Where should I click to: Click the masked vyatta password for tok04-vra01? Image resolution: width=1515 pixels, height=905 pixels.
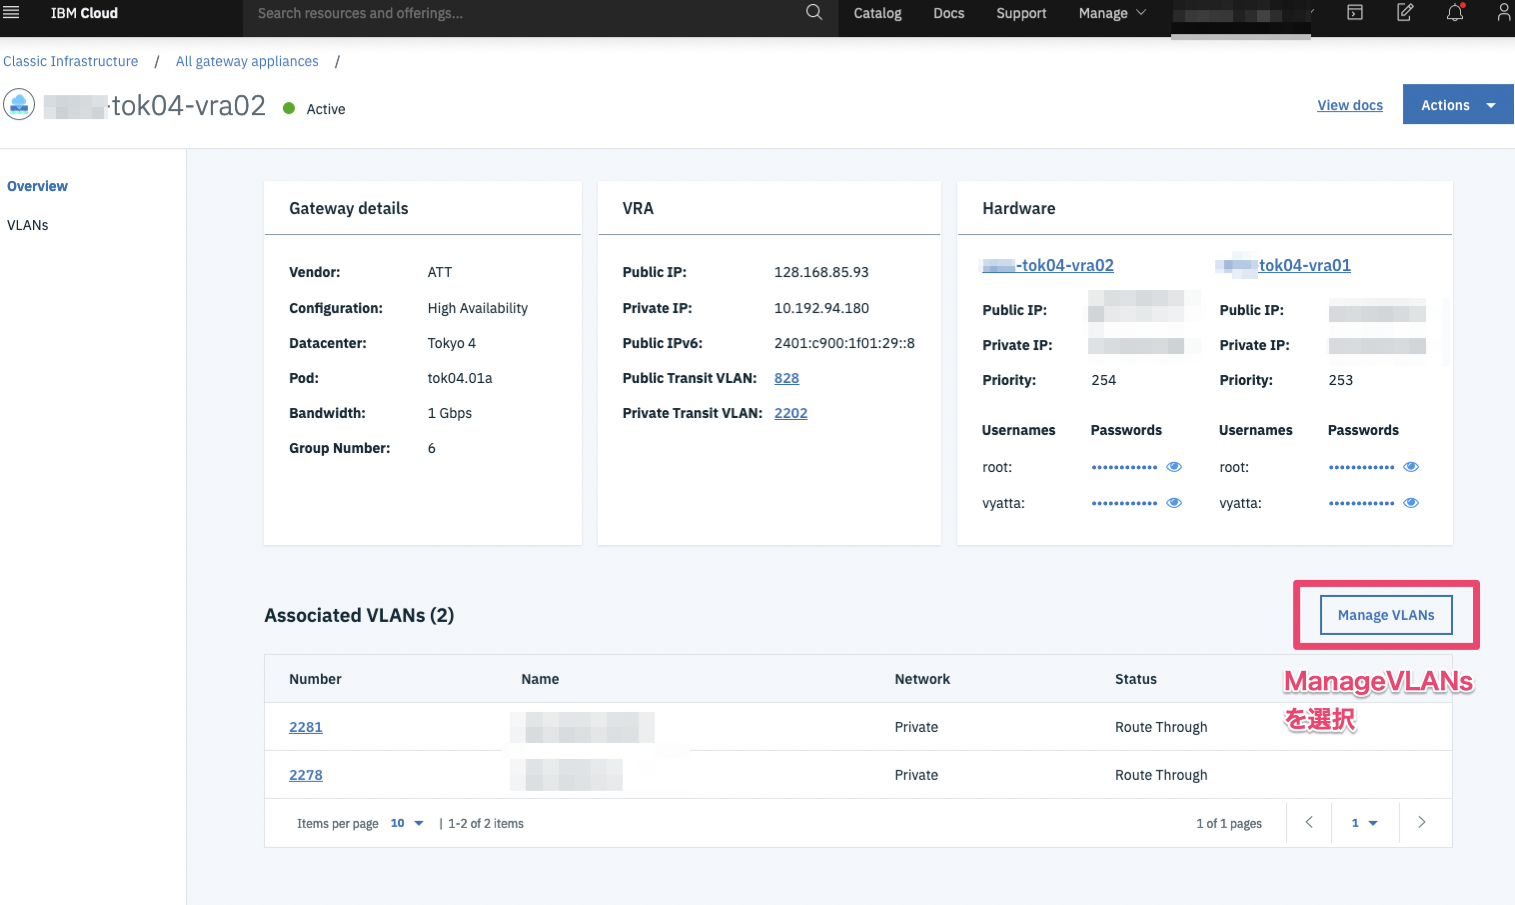(1361, 503)
